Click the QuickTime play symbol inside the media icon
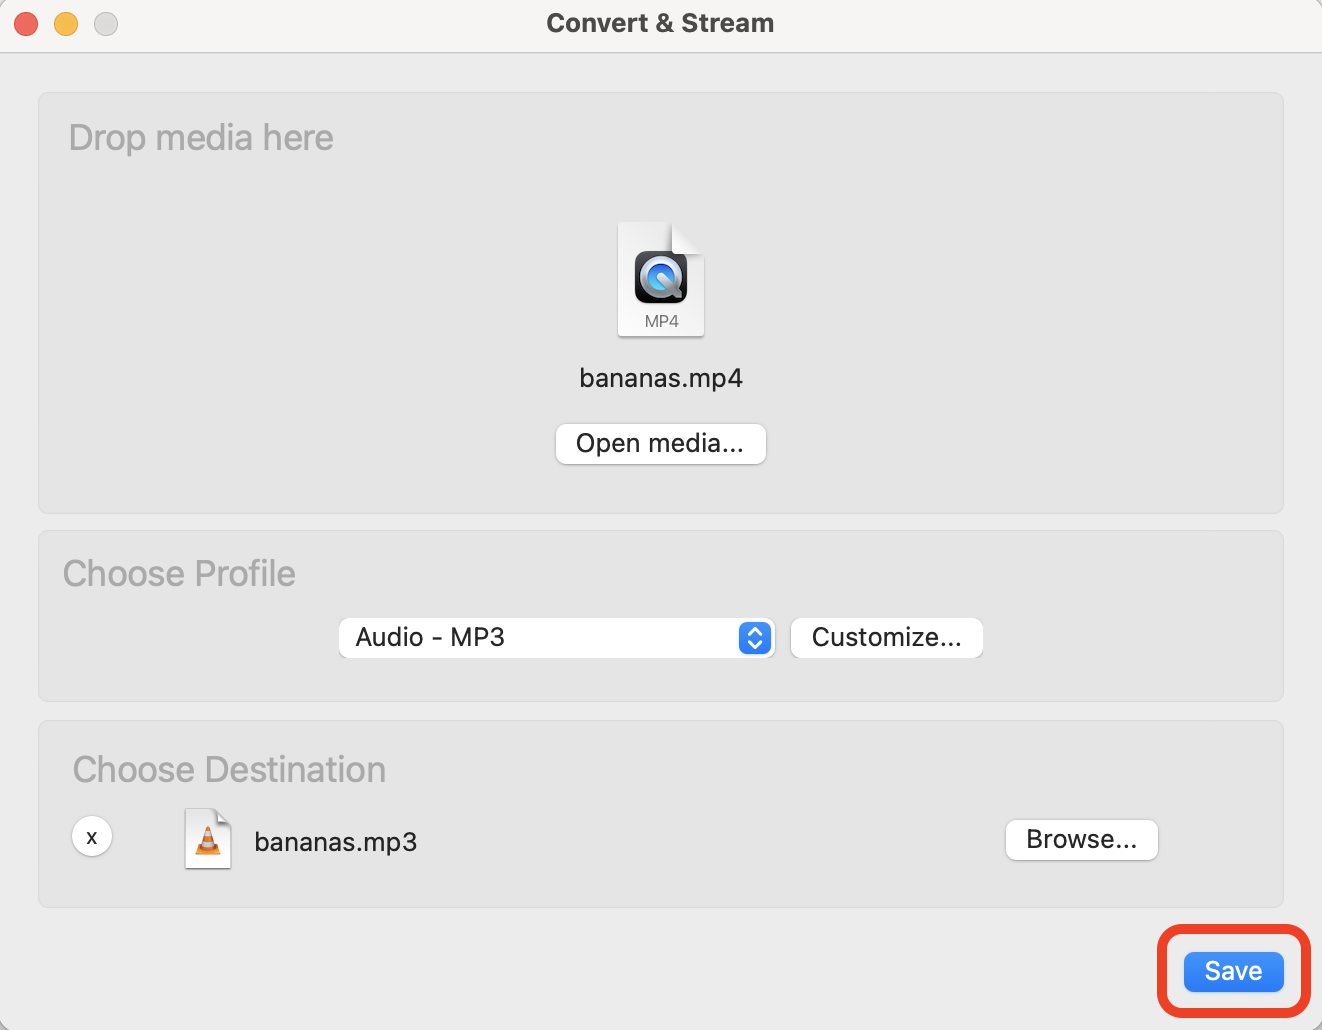 pos(660,277)
